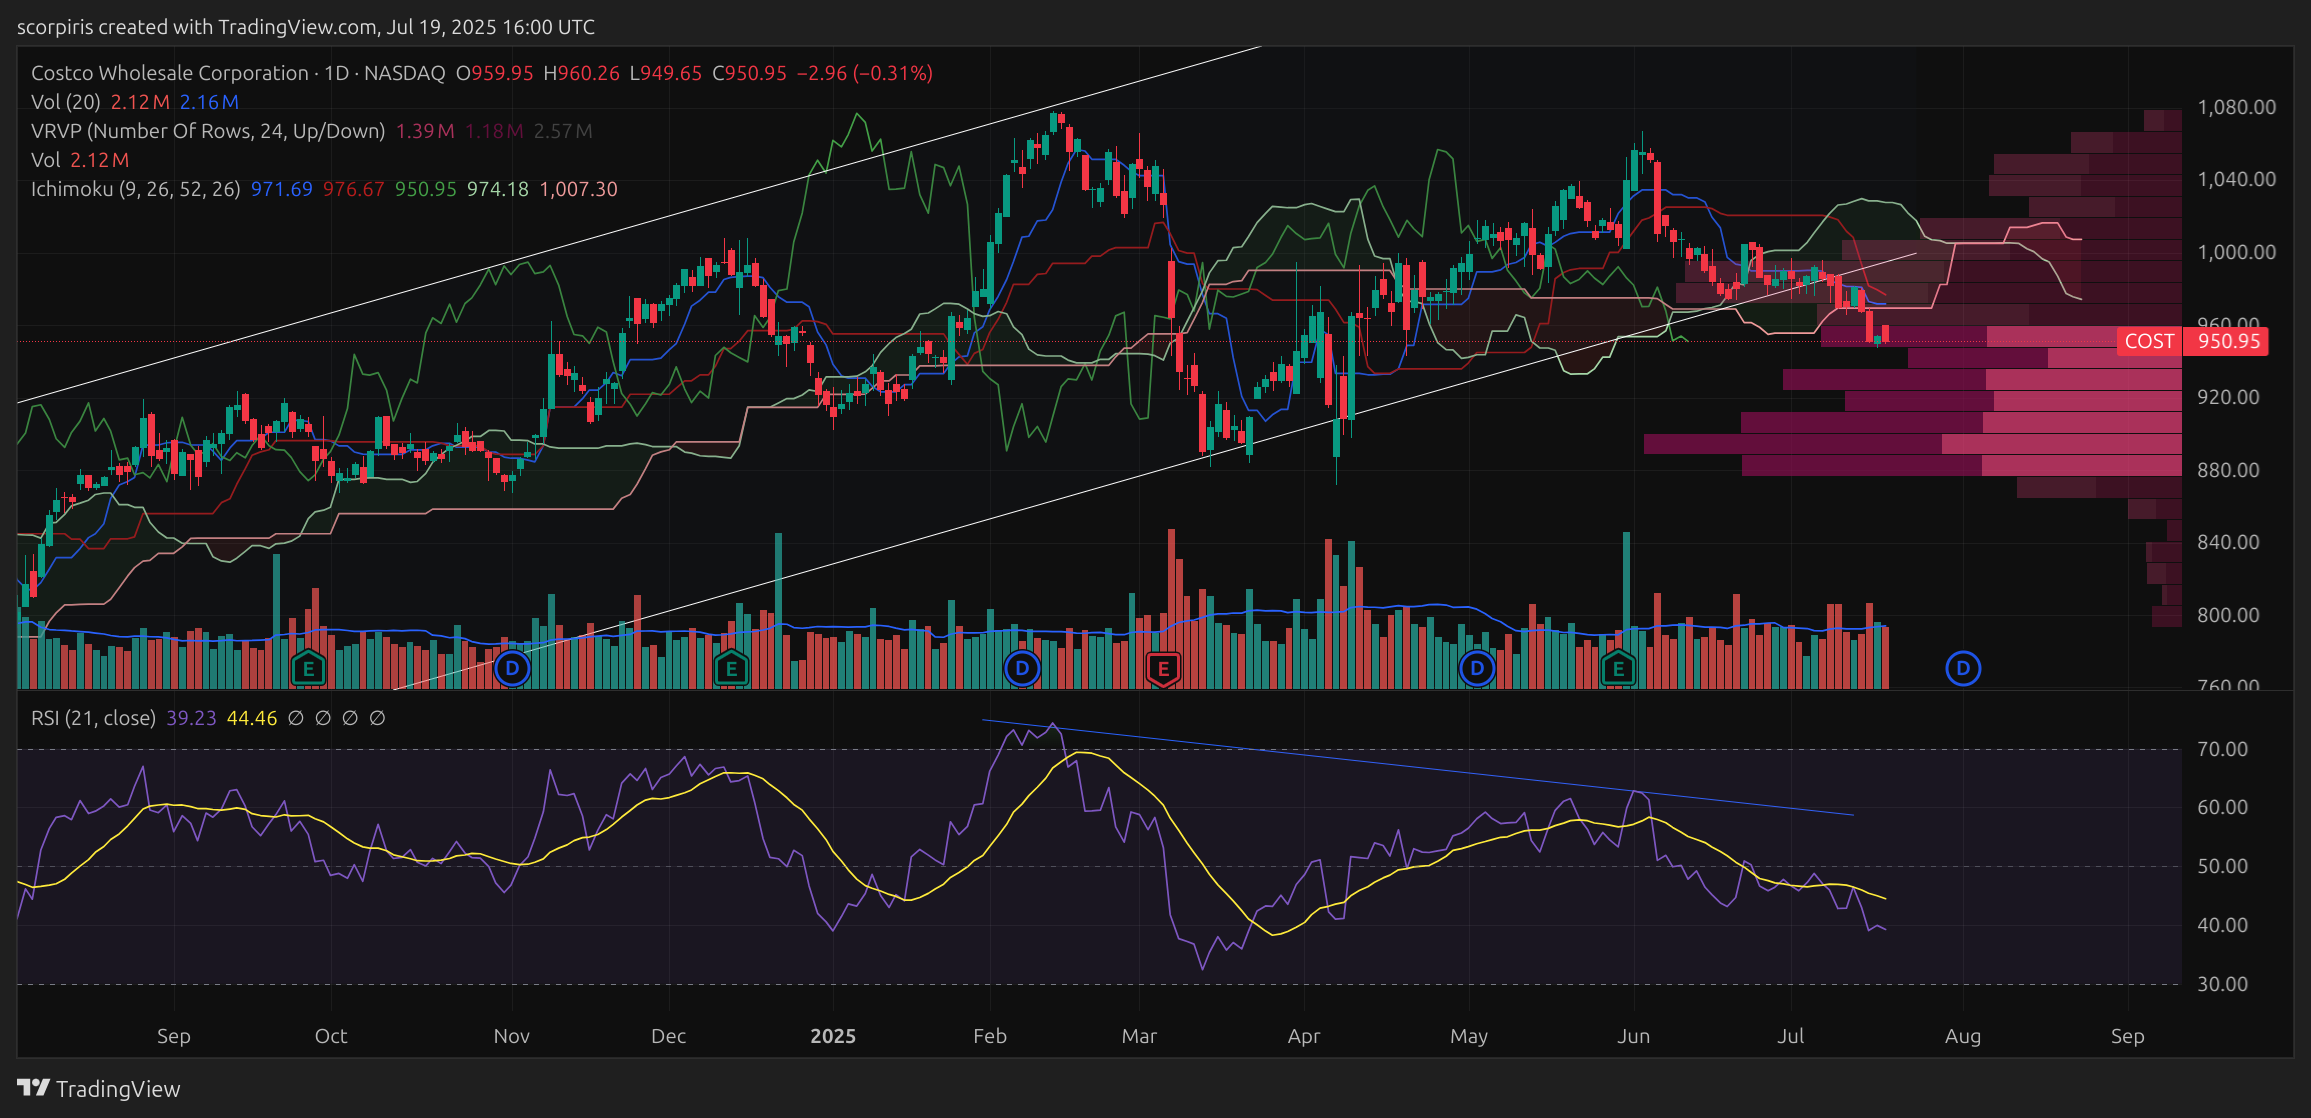Click the Jul label on time axis
The image size is (2311, 1118).
[x=1790, y=1036]
